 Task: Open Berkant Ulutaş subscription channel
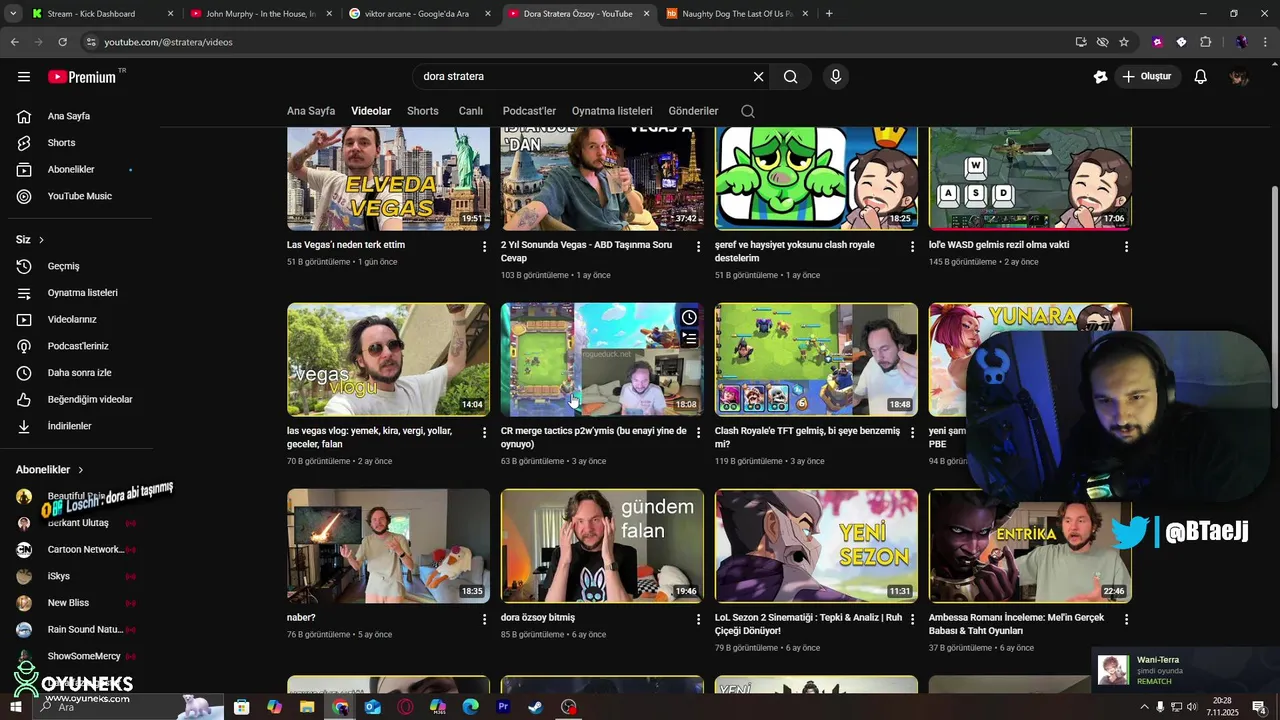tap(78, 523)
